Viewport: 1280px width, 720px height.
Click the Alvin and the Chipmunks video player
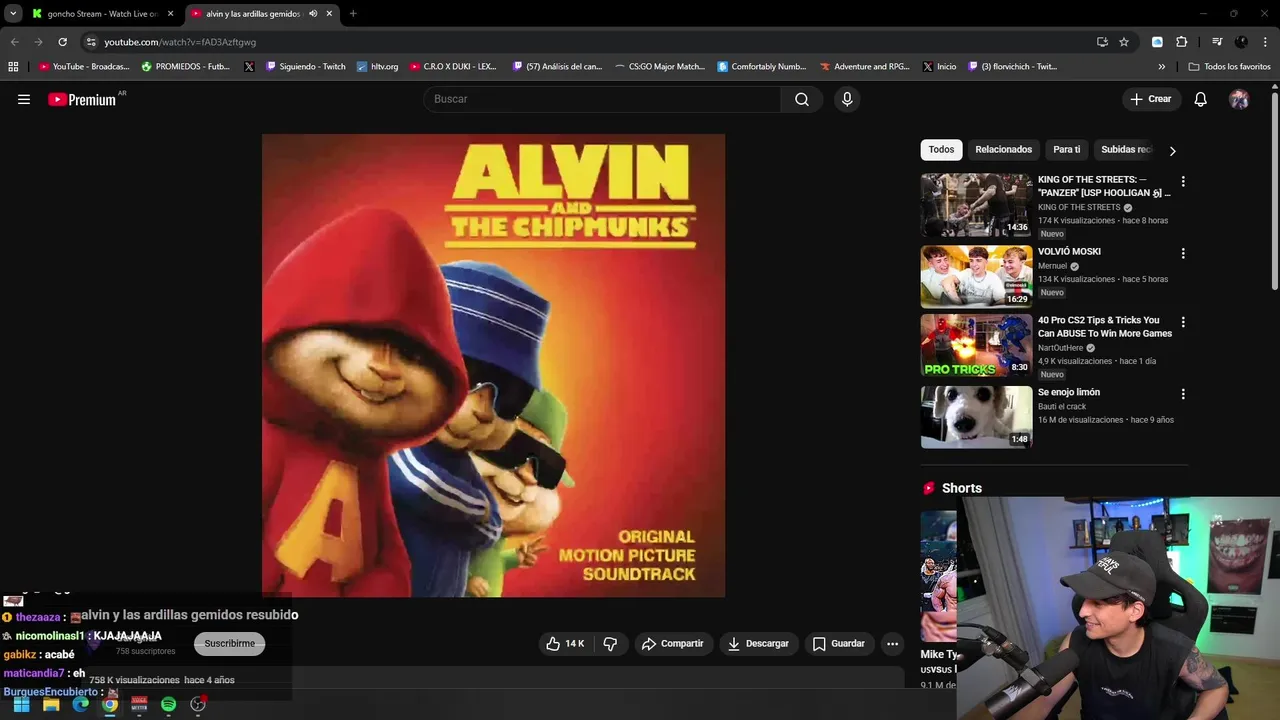493,366
